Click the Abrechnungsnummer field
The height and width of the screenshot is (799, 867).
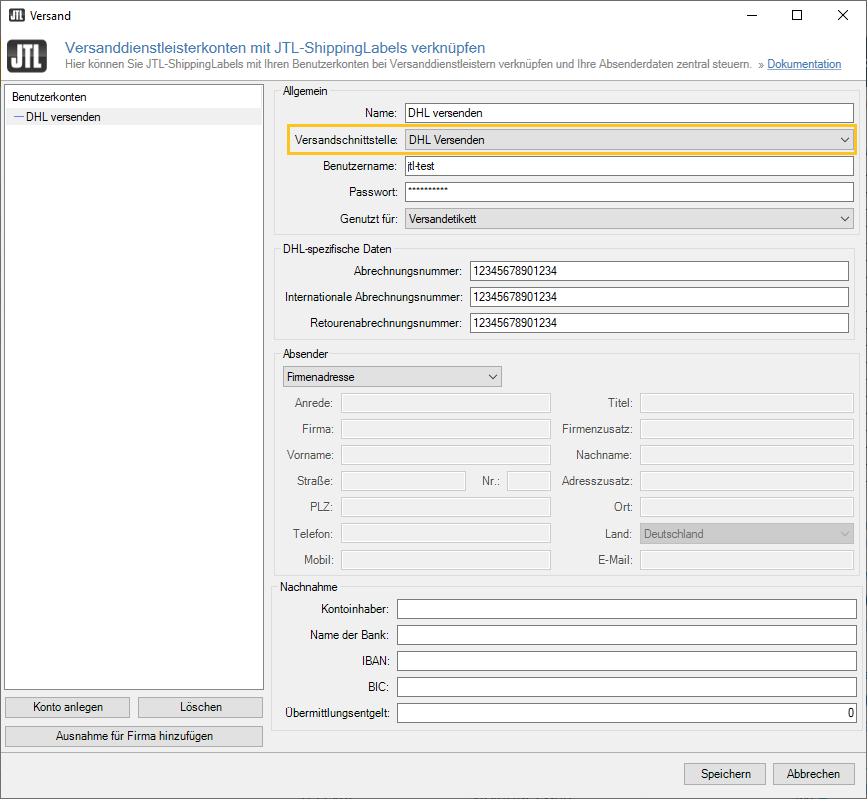pyautogui.click(x=659, y=271)
